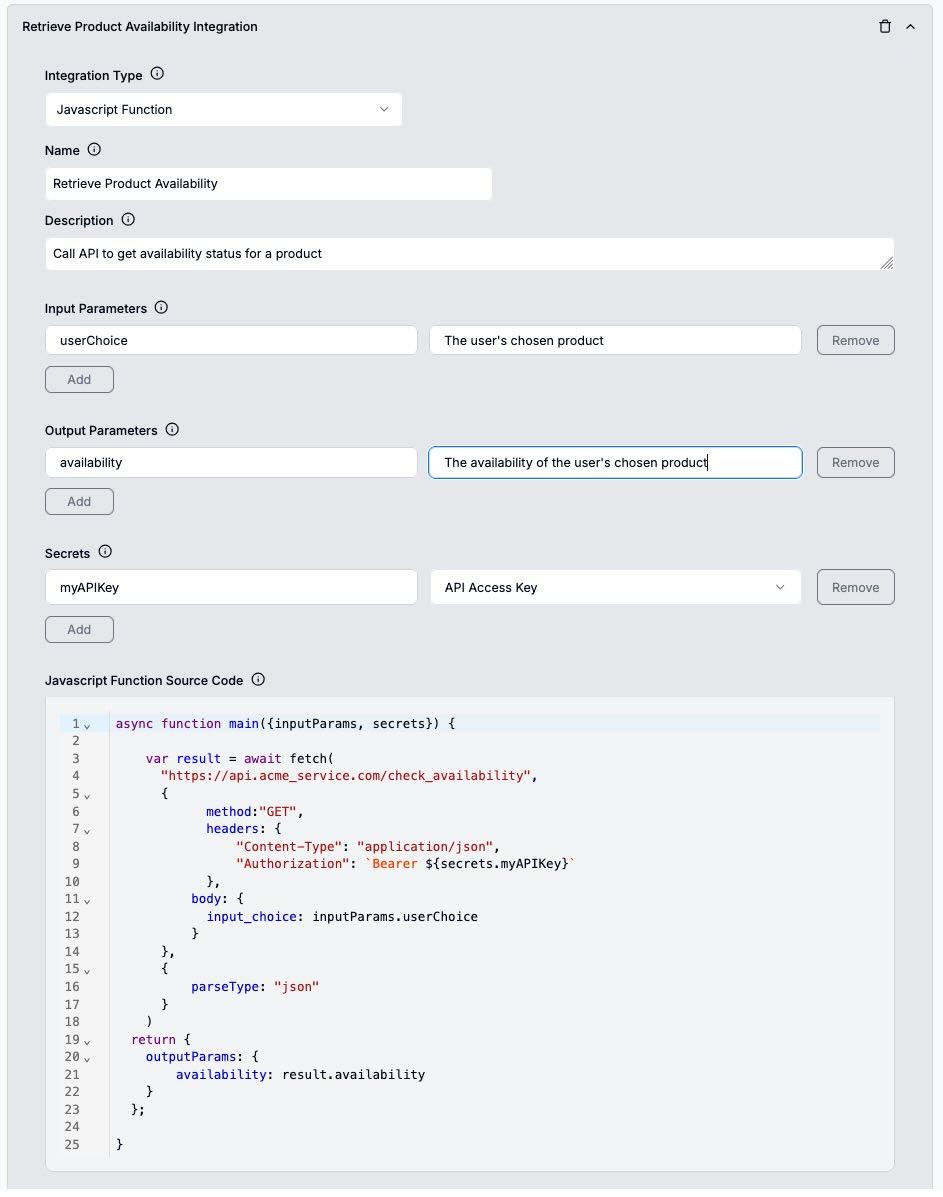The image size is (943, 1197).
Task: Add a new secret
Action: [x=79, y=630]
